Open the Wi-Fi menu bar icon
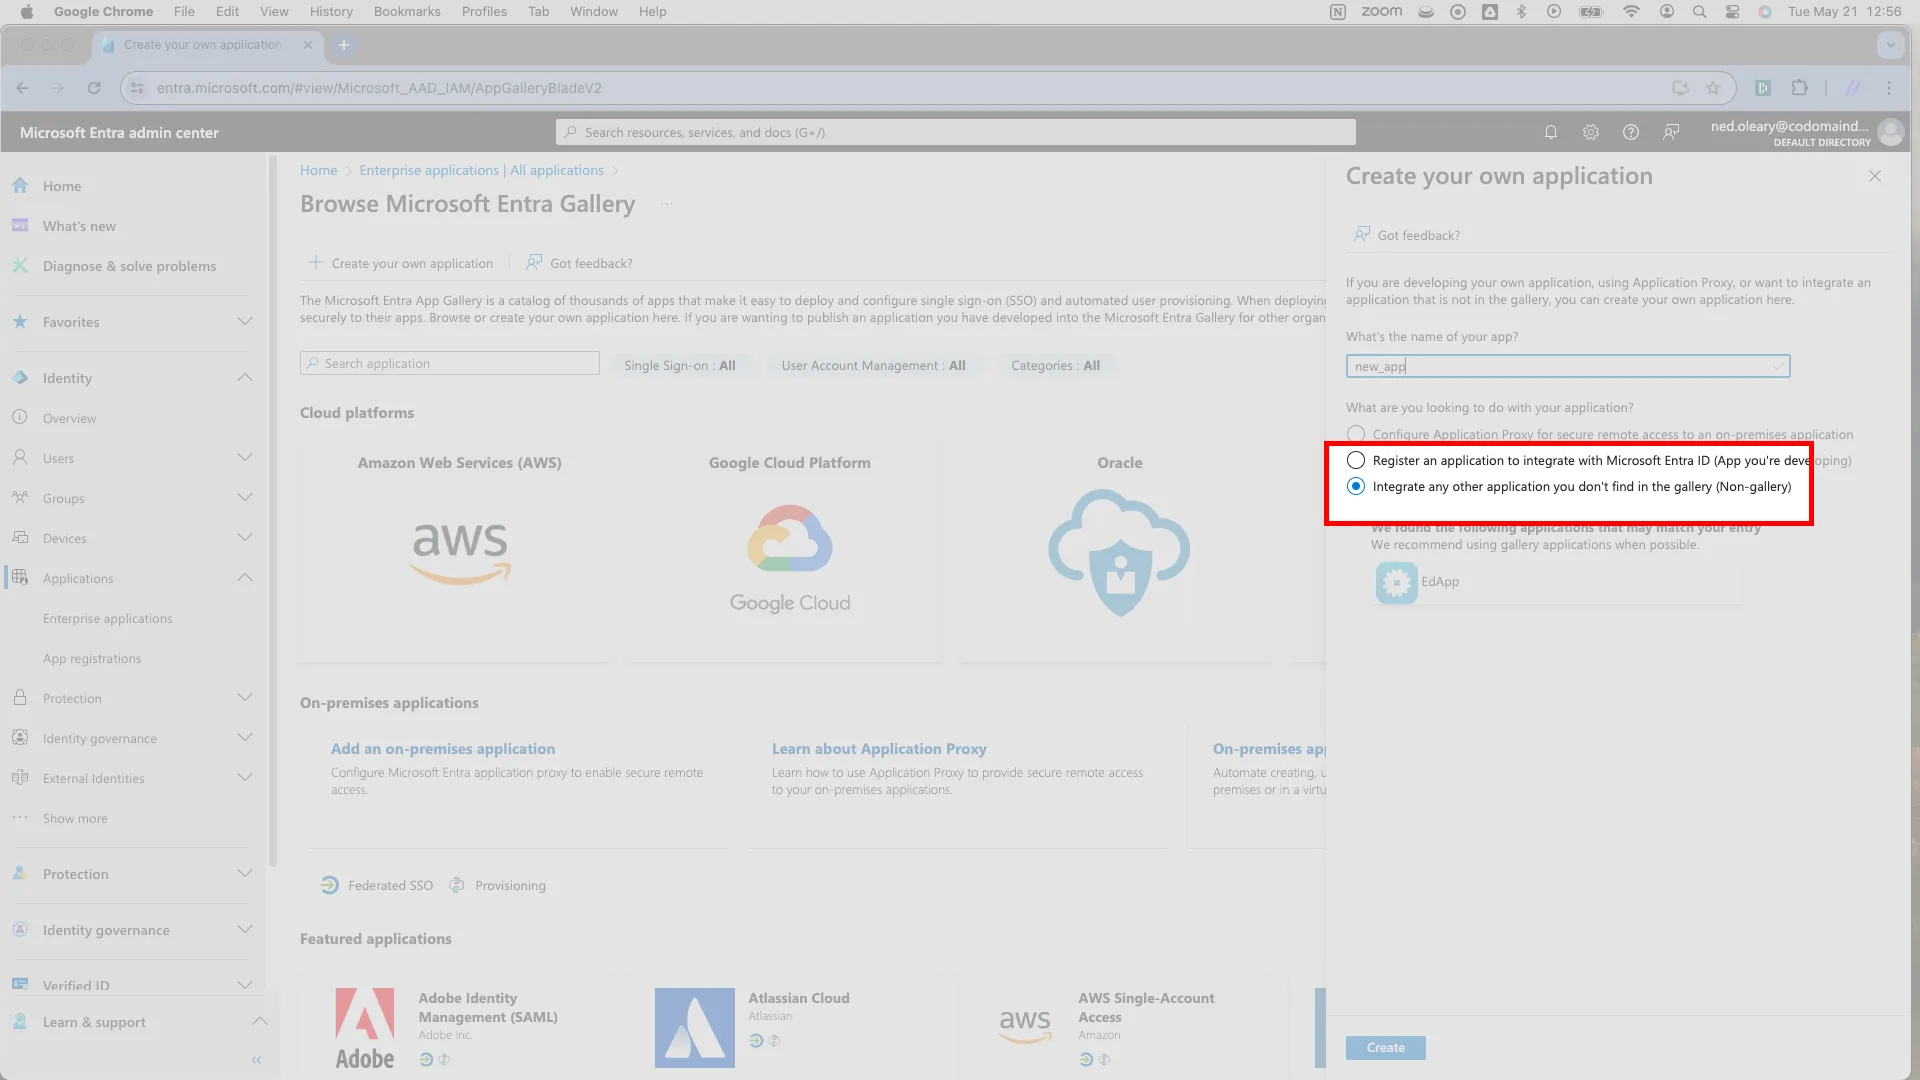1920x1080 pixels. (1631, 12)
